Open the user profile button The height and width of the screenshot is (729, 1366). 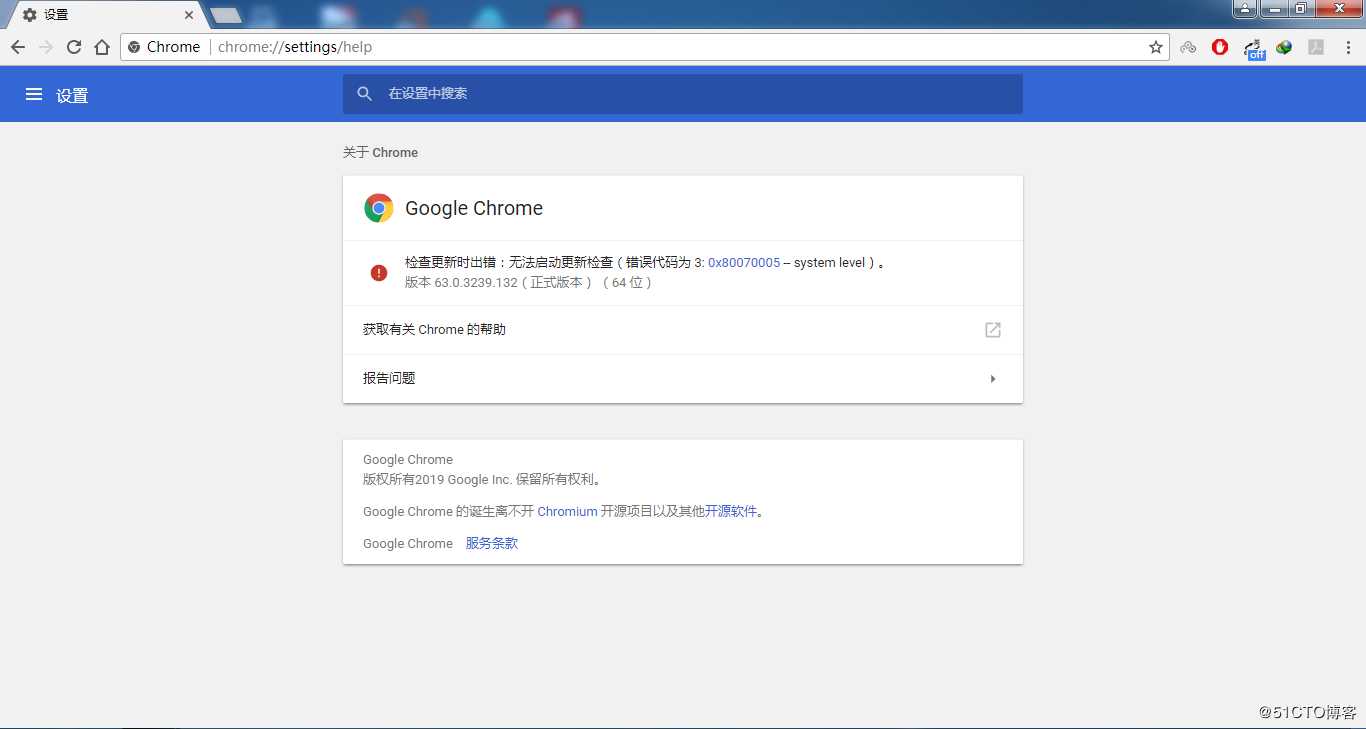pyautogui.click(x=1244, y=9)
